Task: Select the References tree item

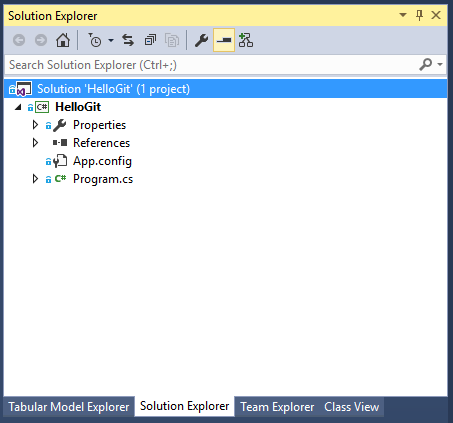Action: click(x=101, y=143)
